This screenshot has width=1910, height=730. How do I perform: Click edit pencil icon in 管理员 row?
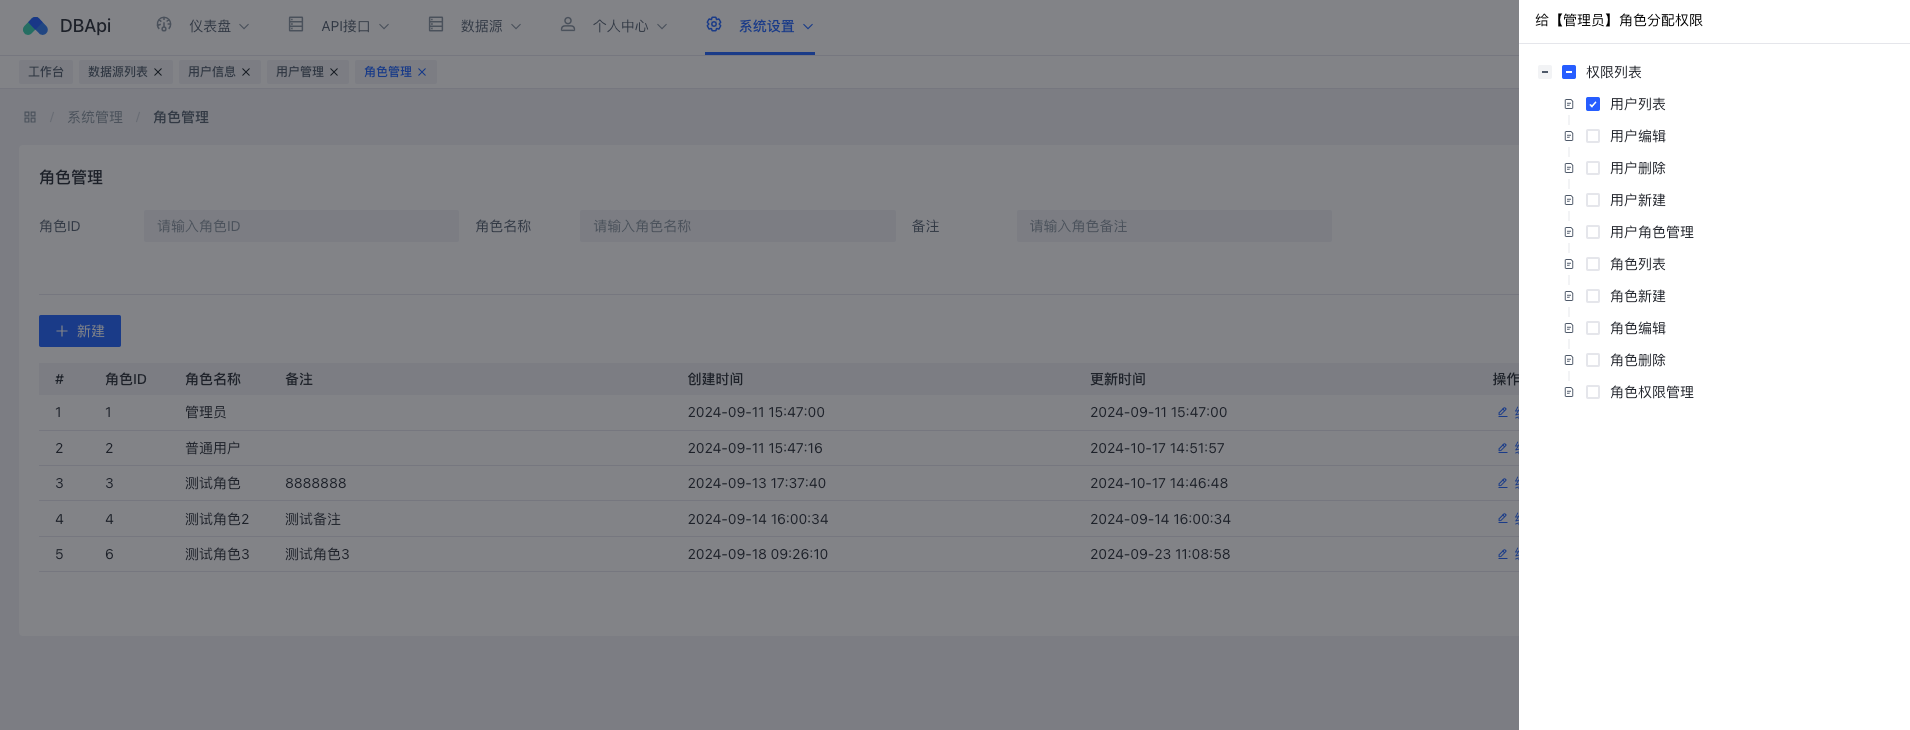(x=1502, y=412)
